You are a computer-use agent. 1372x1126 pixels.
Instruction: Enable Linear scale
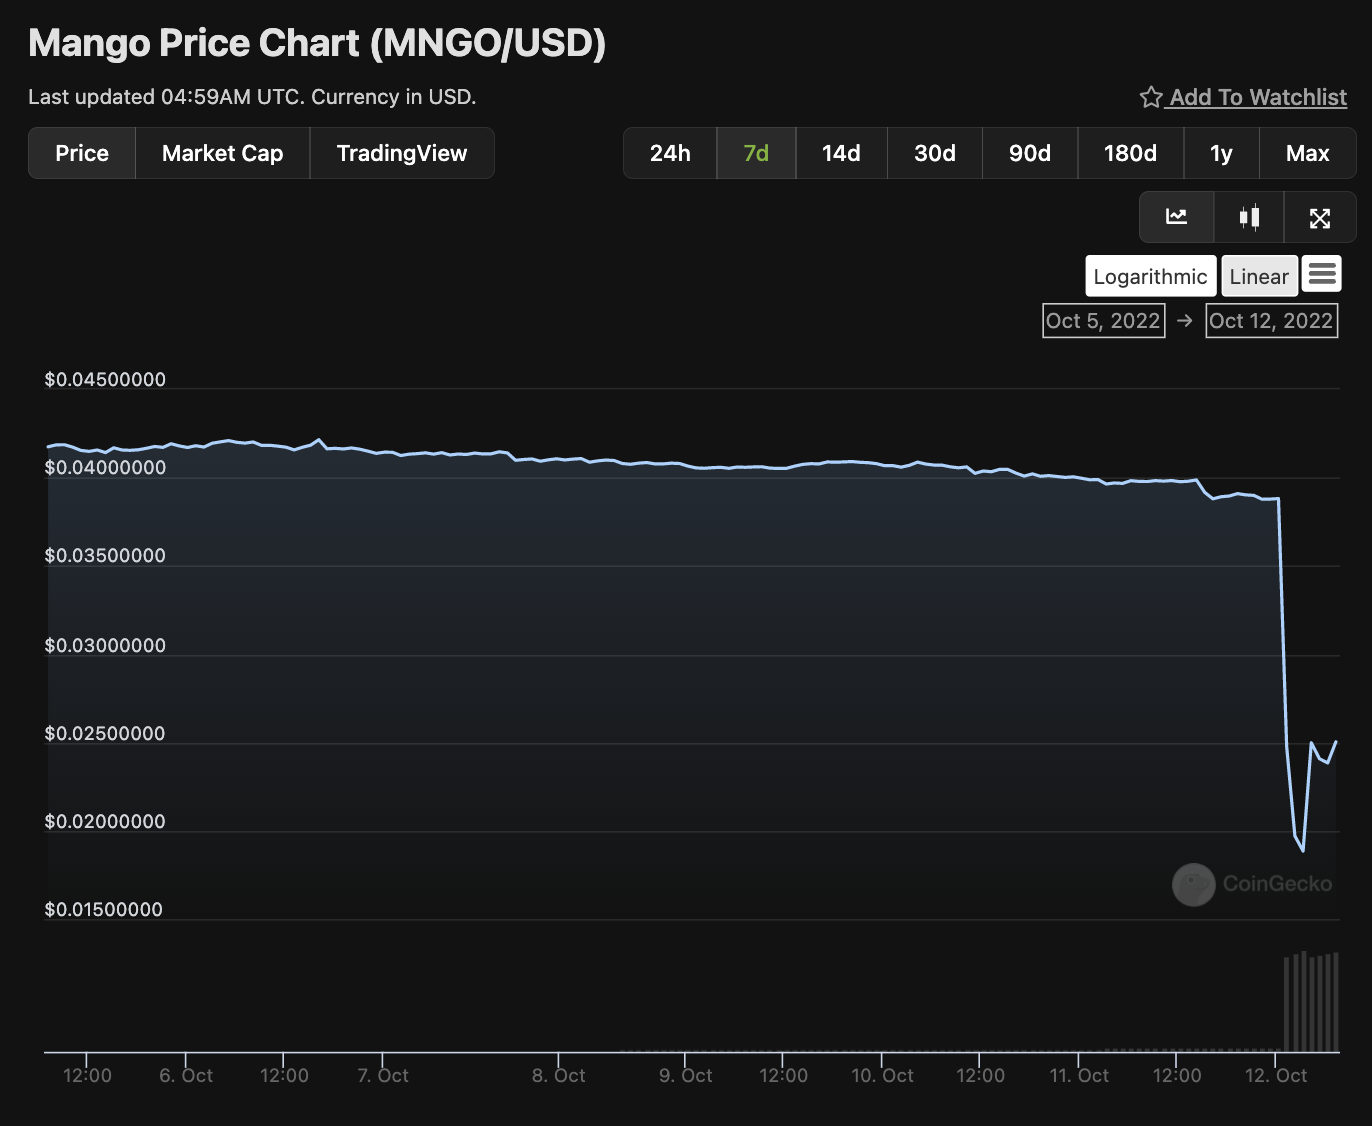[x=1259, y=276]
